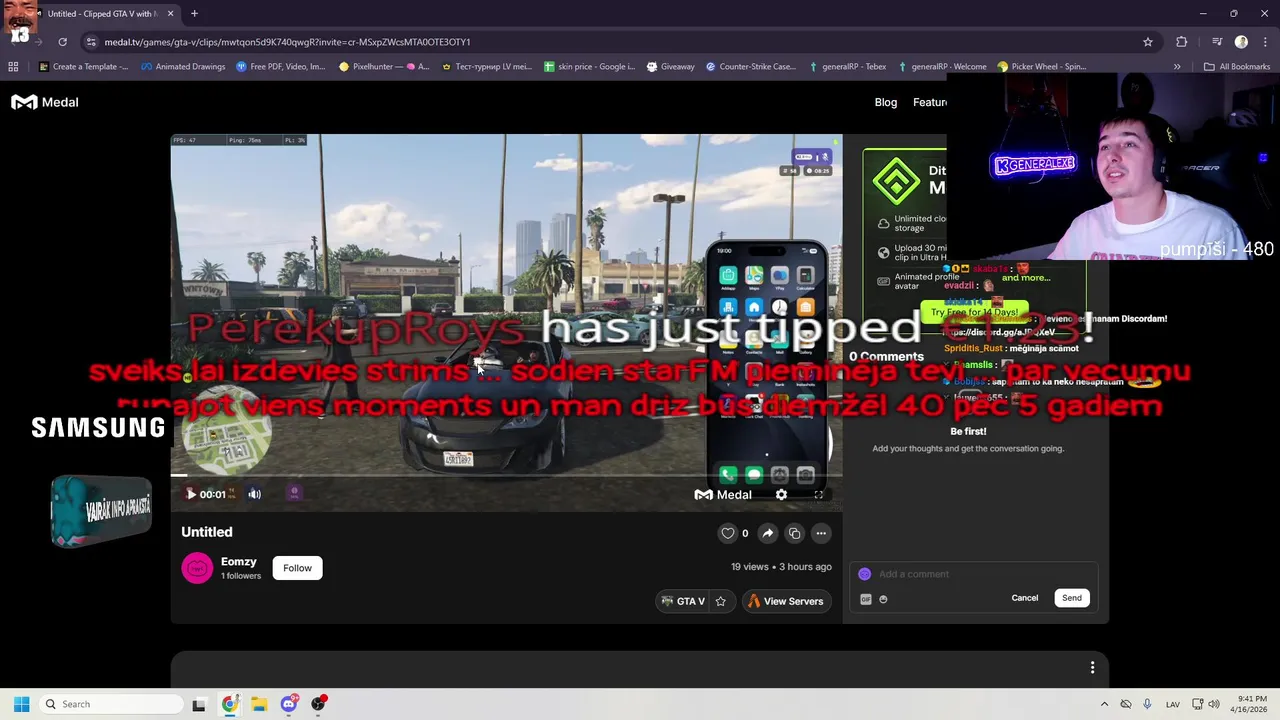This screenshot has height=720, width=1280.
Task: Open three-dot menu on lower panel
Action: tap(1092, 667)
